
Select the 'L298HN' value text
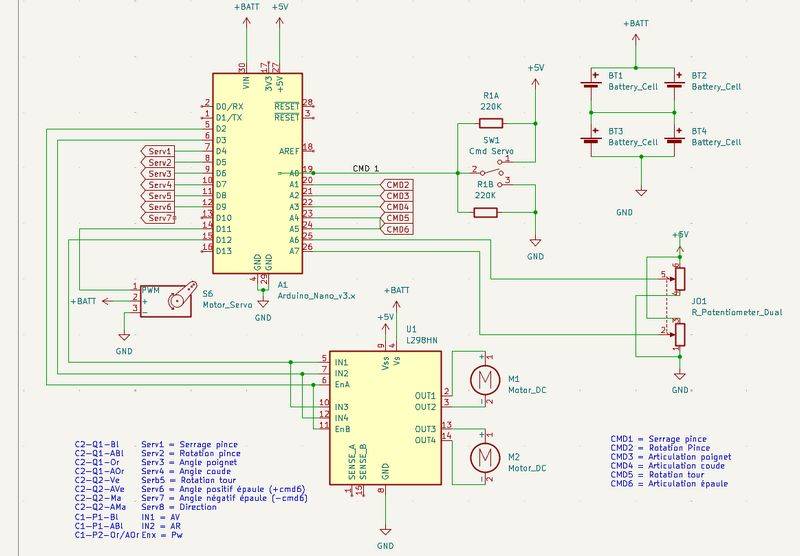[x=421, y=340]
